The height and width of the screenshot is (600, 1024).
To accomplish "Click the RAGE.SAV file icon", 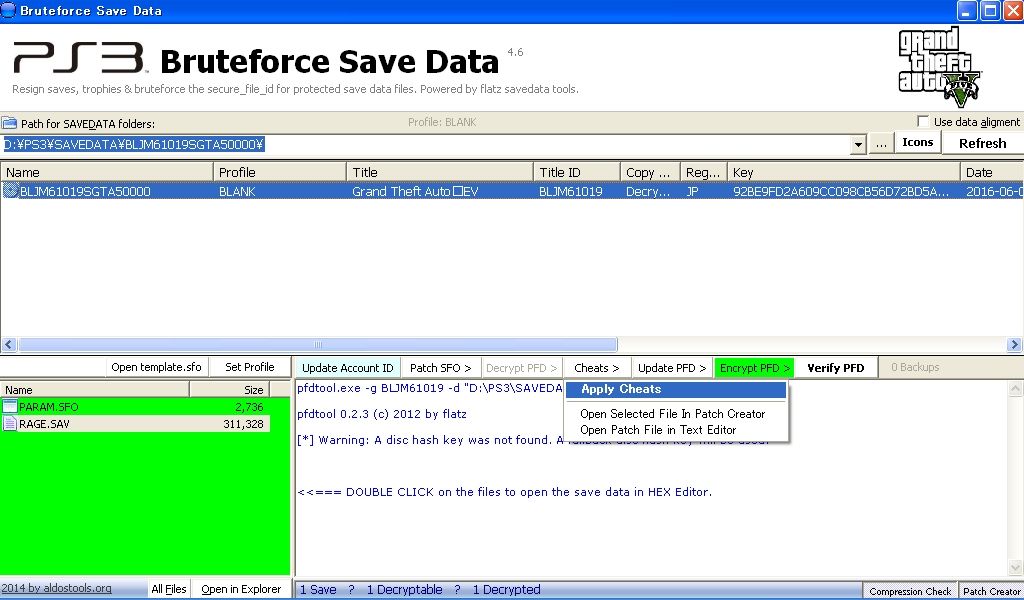I will (x=10, y=424).
